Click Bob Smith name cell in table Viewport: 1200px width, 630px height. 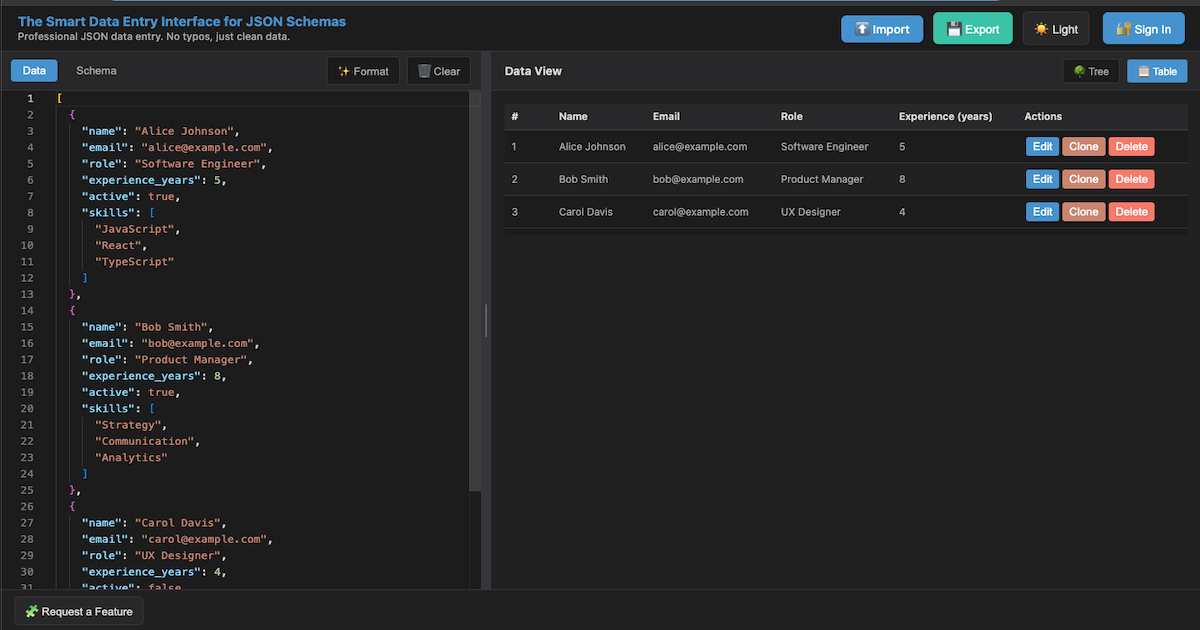(584, 179)
